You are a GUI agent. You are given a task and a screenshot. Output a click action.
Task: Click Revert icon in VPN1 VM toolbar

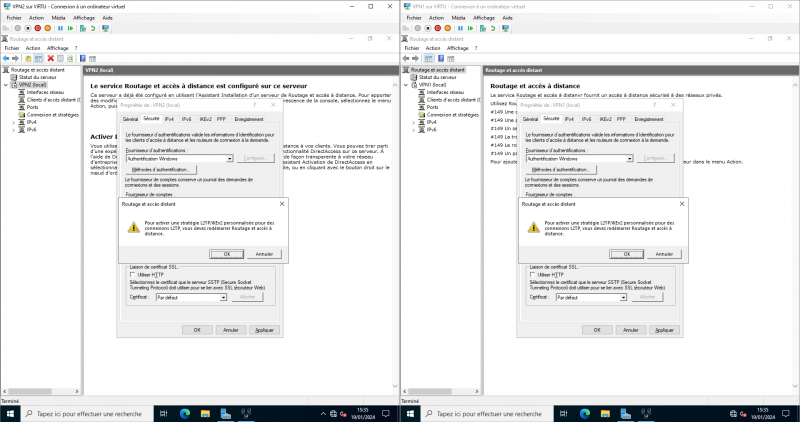point(493,29)
